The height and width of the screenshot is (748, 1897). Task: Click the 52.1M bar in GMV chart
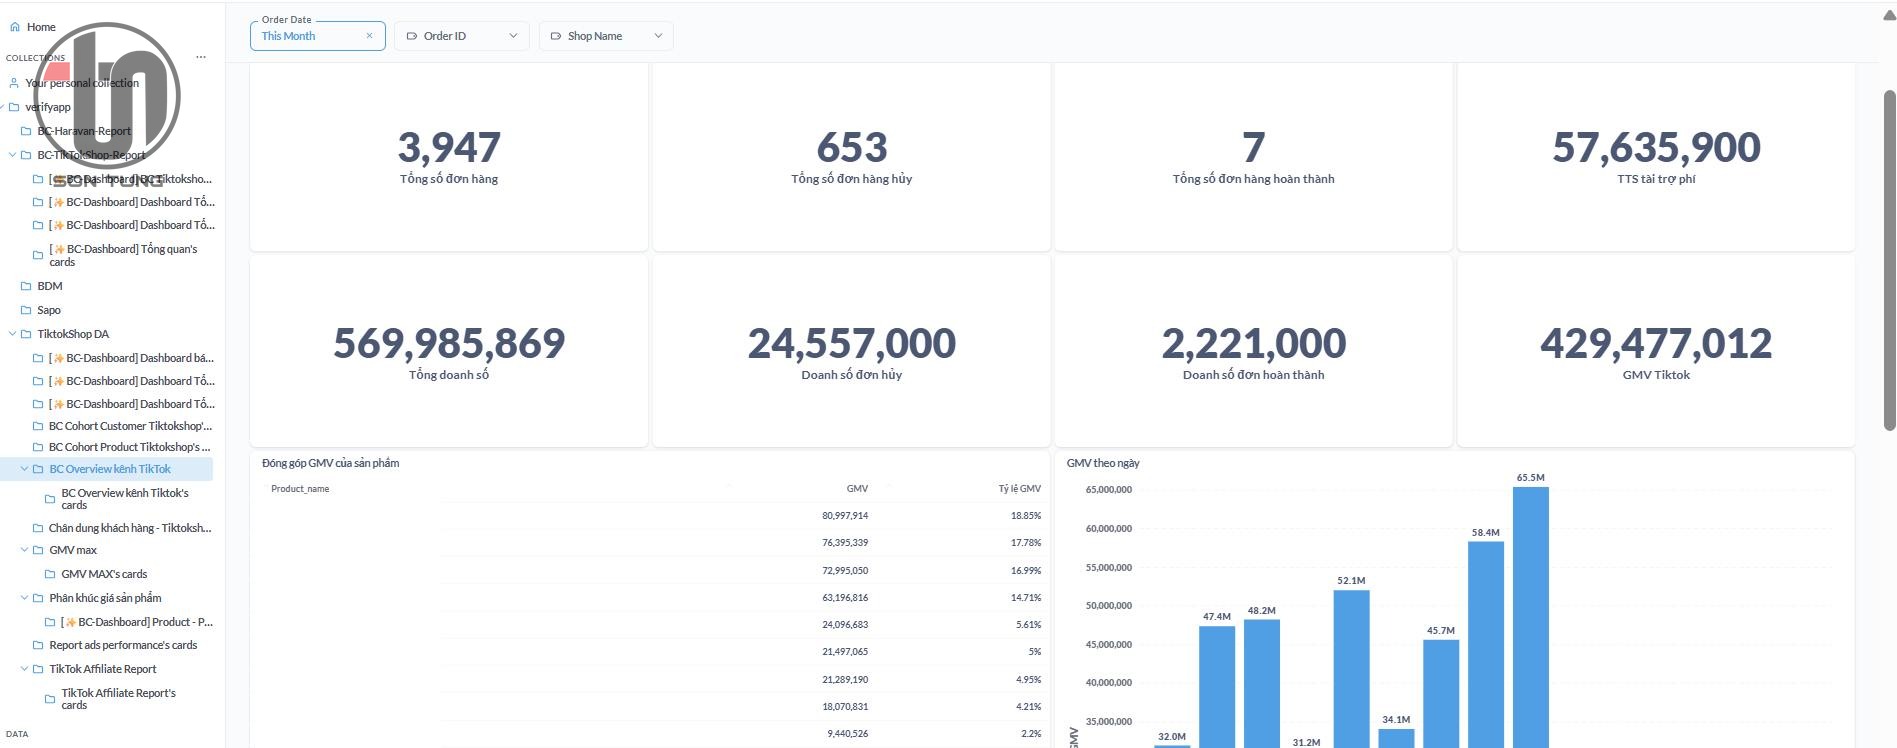[1351, 669]
